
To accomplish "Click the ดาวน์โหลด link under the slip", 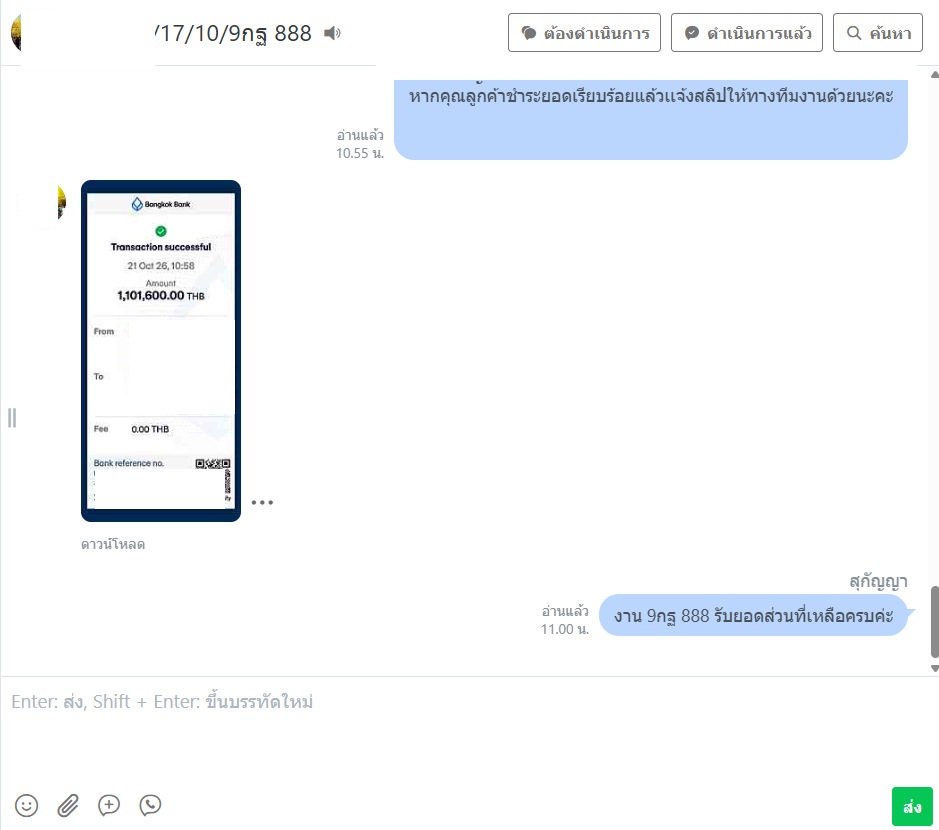I will coord(113,544).
